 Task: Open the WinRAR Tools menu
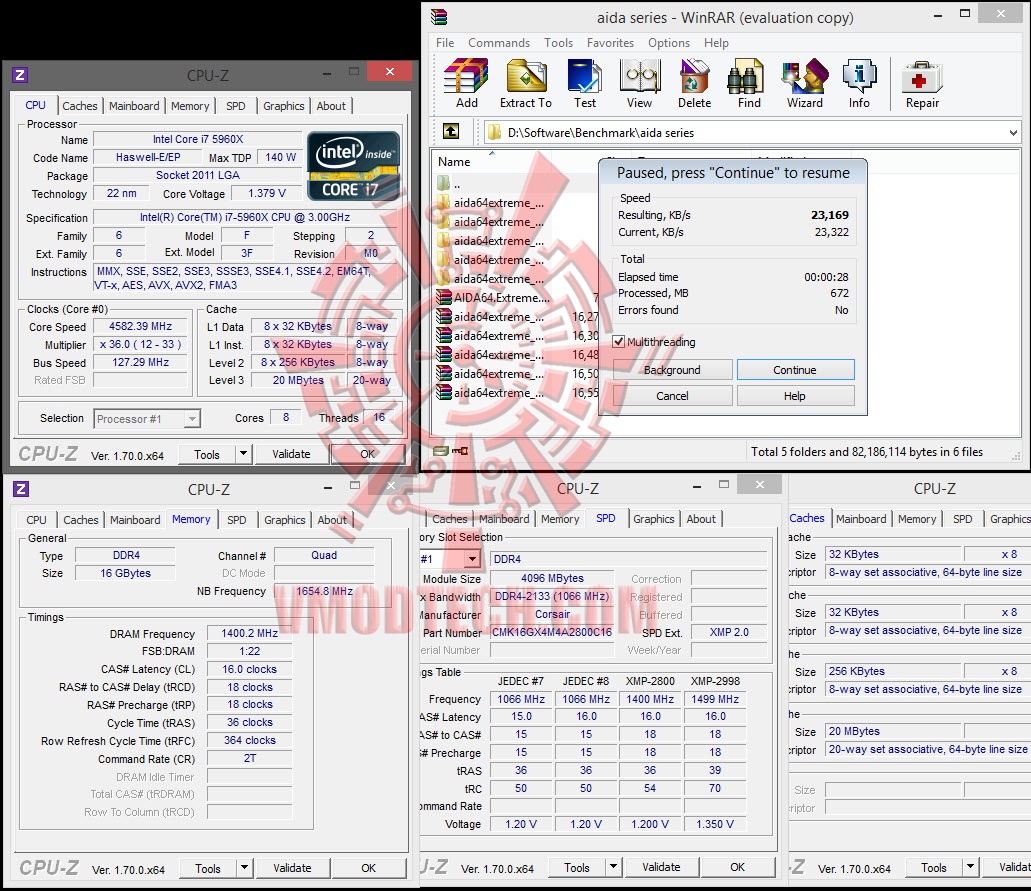[558, 43]
